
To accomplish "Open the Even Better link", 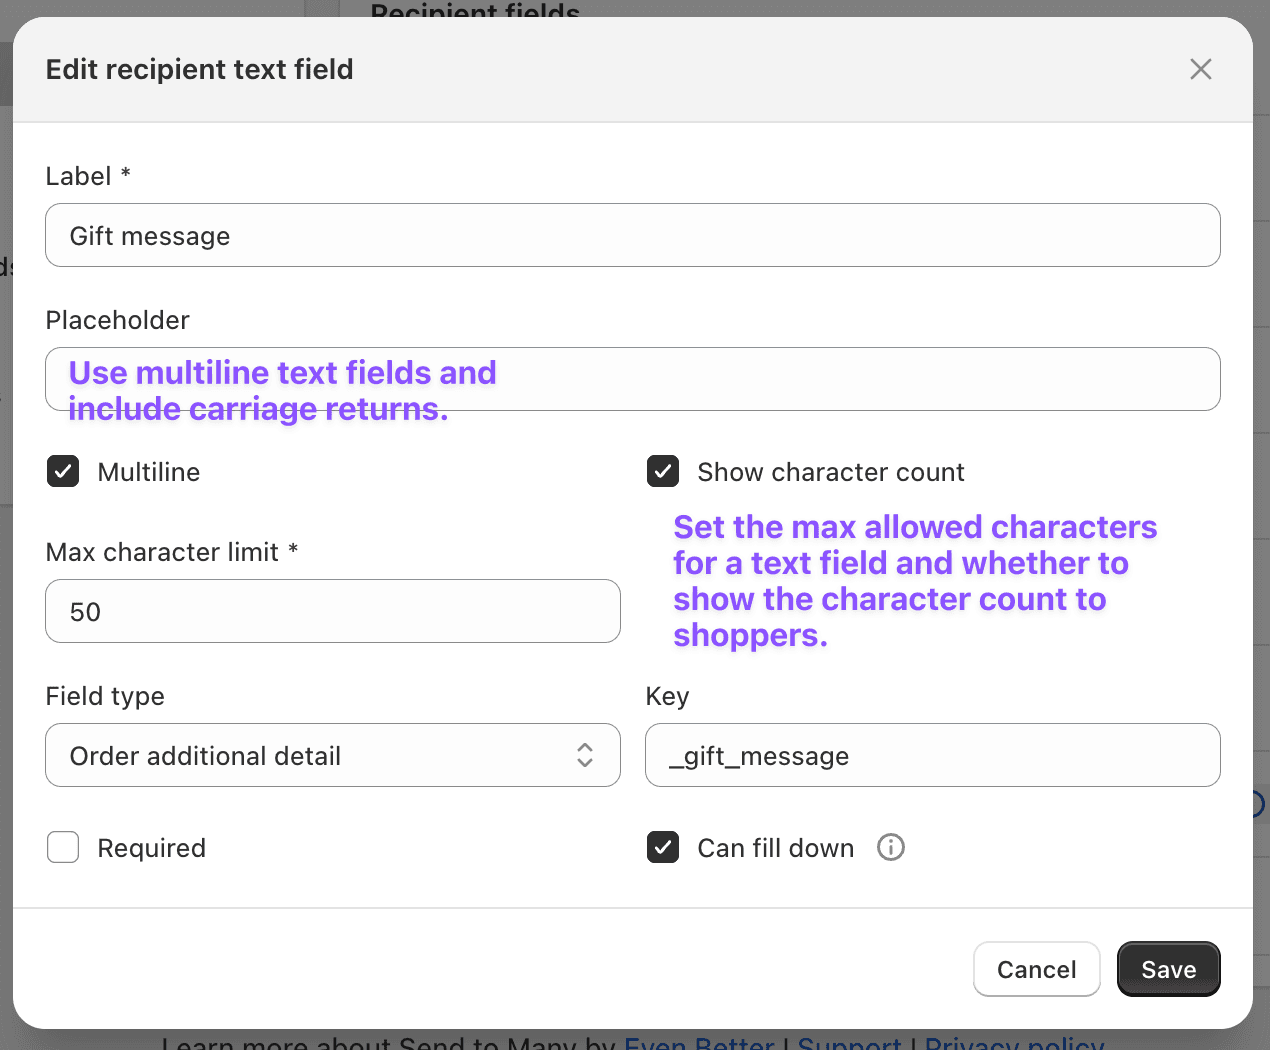I will click(699, 1044).
